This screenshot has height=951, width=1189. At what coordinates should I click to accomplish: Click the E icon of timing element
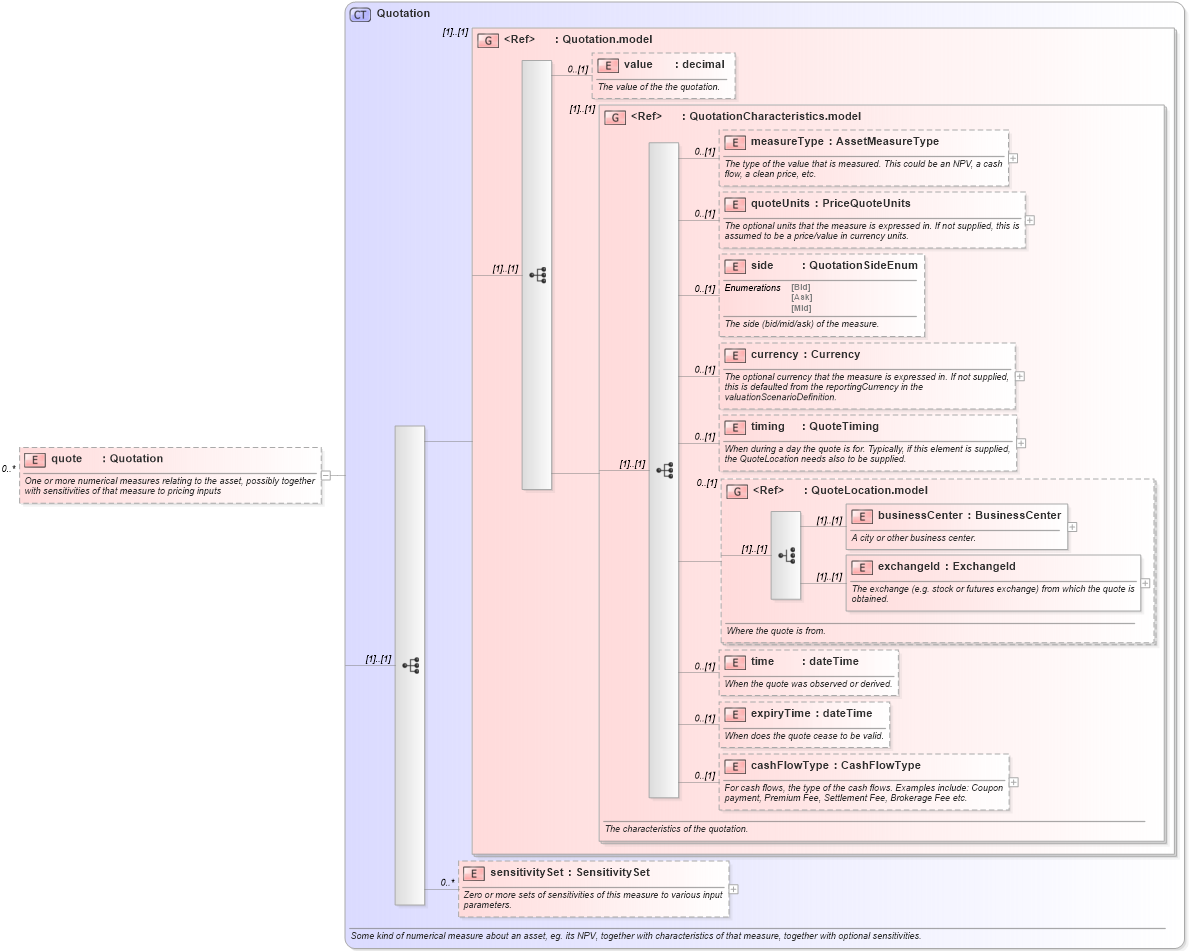[x=735, y=428]
